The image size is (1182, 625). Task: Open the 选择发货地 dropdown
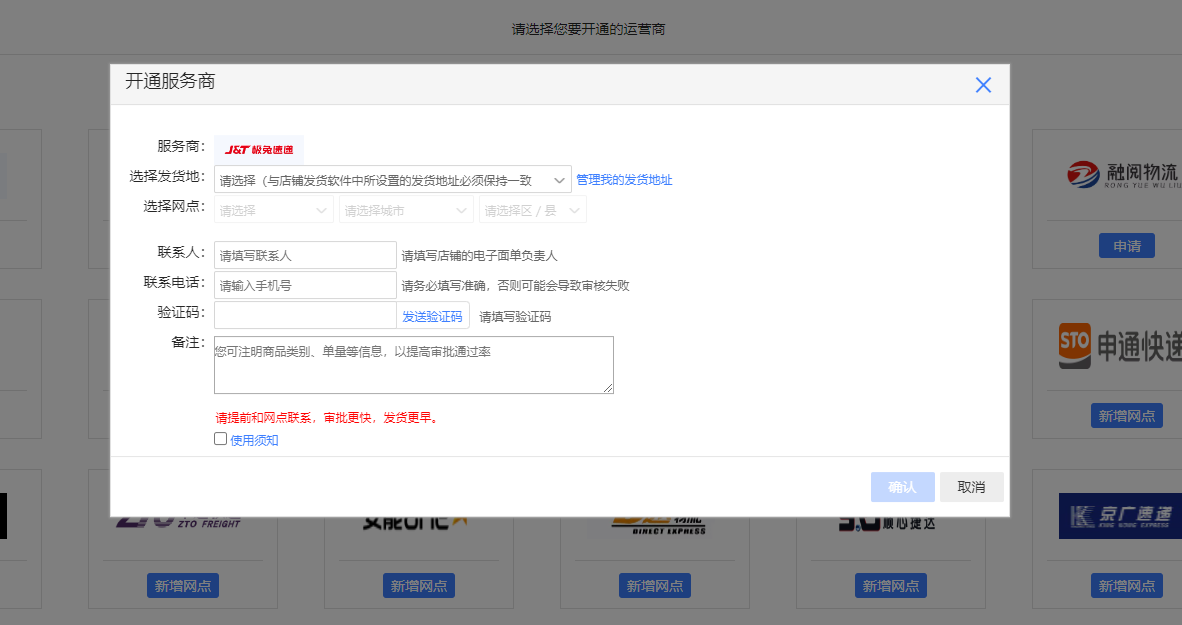click(x=392, y=180)
